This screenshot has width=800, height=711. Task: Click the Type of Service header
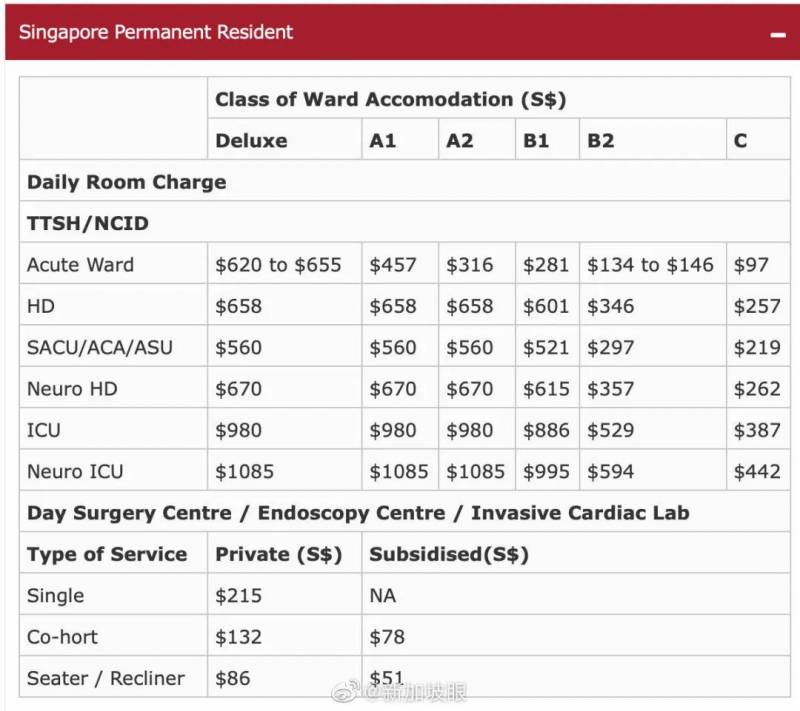click(107, 554)
